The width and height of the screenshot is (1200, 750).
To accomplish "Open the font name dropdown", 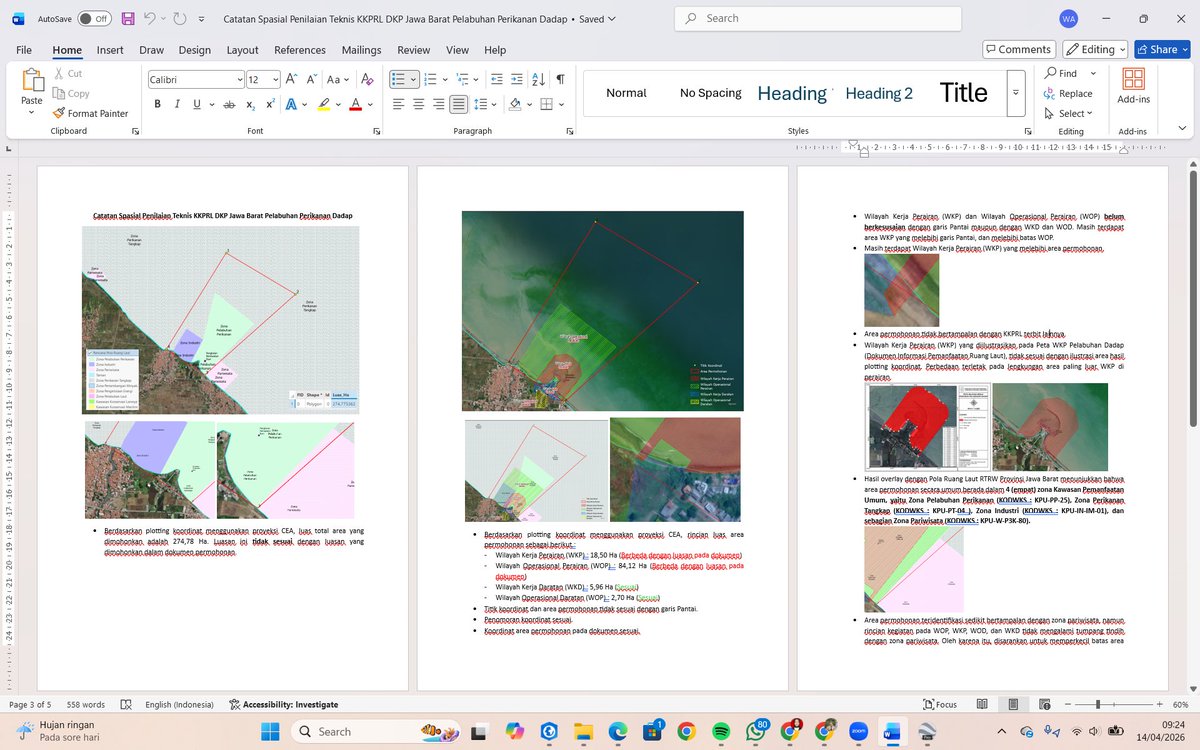I will (239, 79).
